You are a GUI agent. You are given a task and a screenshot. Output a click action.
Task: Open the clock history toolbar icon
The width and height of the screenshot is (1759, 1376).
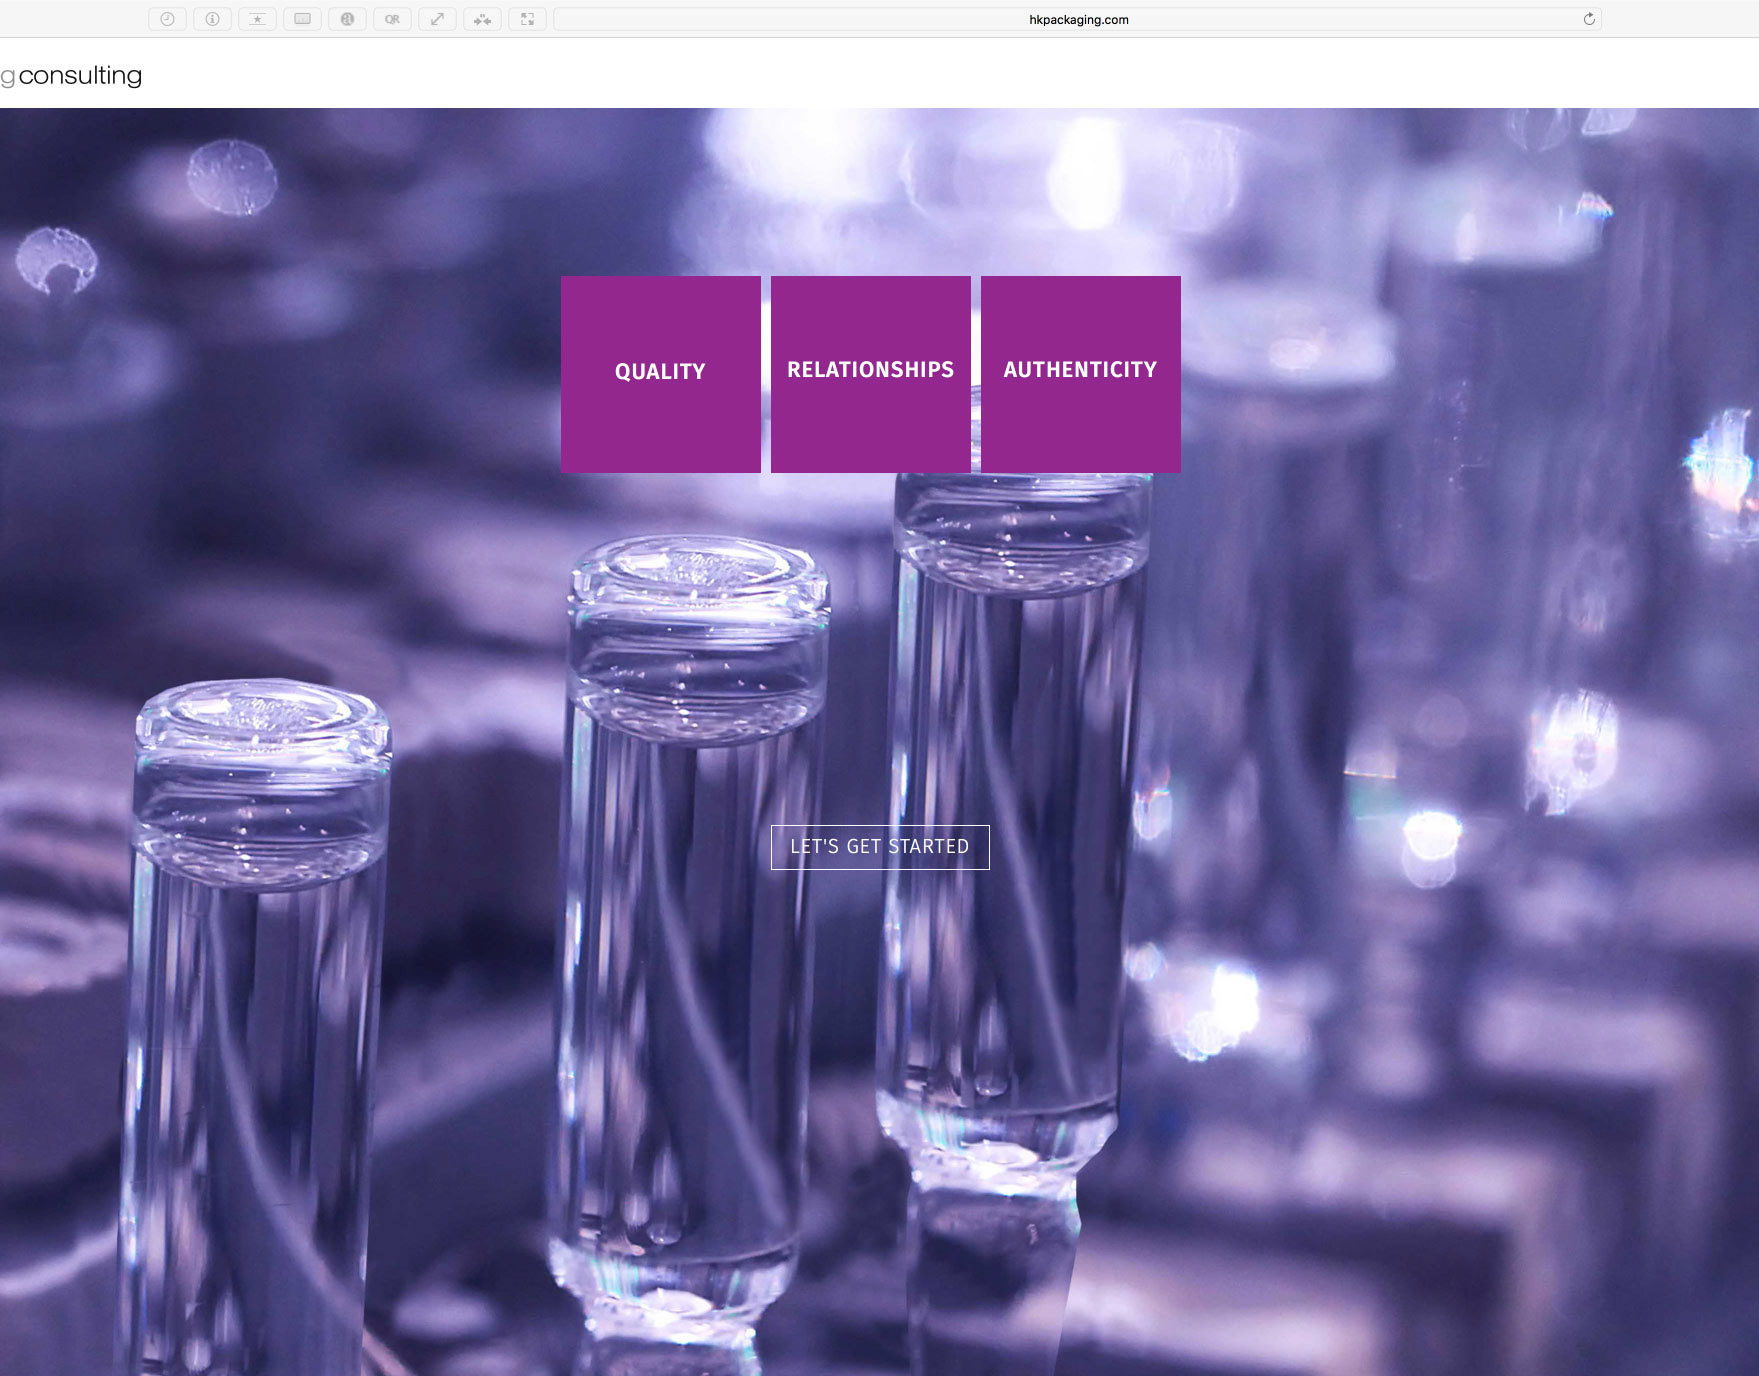pyautogui.click(x=167, y=19)
